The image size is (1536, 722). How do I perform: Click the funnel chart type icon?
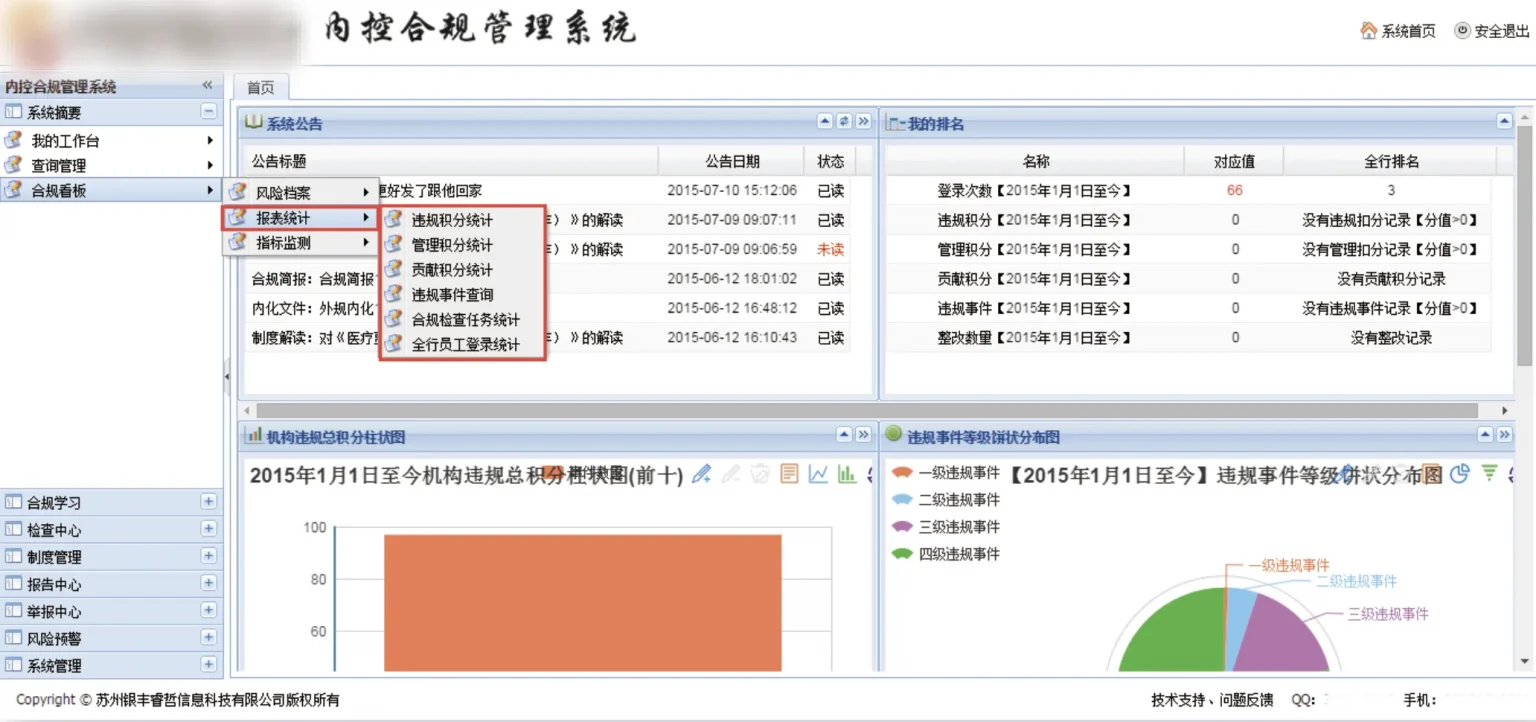(1489, 474)
